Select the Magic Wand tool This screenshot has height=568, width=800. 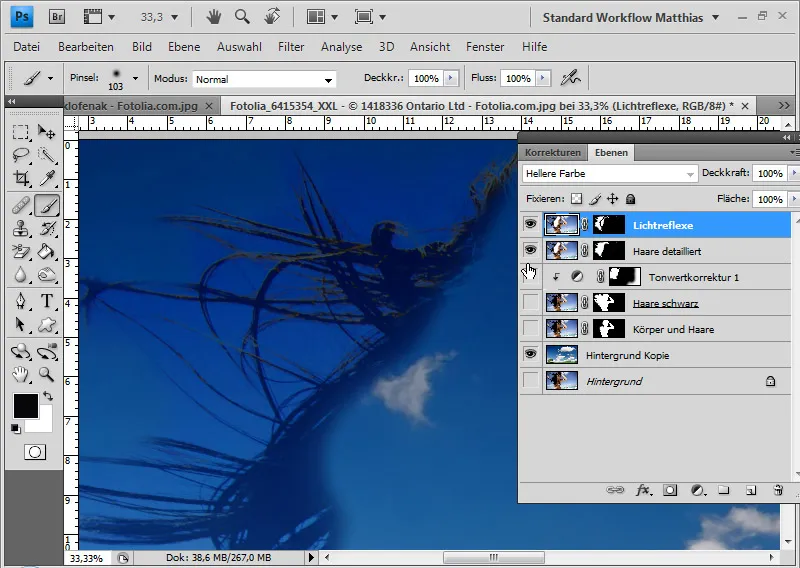click(x=47, y=155)
